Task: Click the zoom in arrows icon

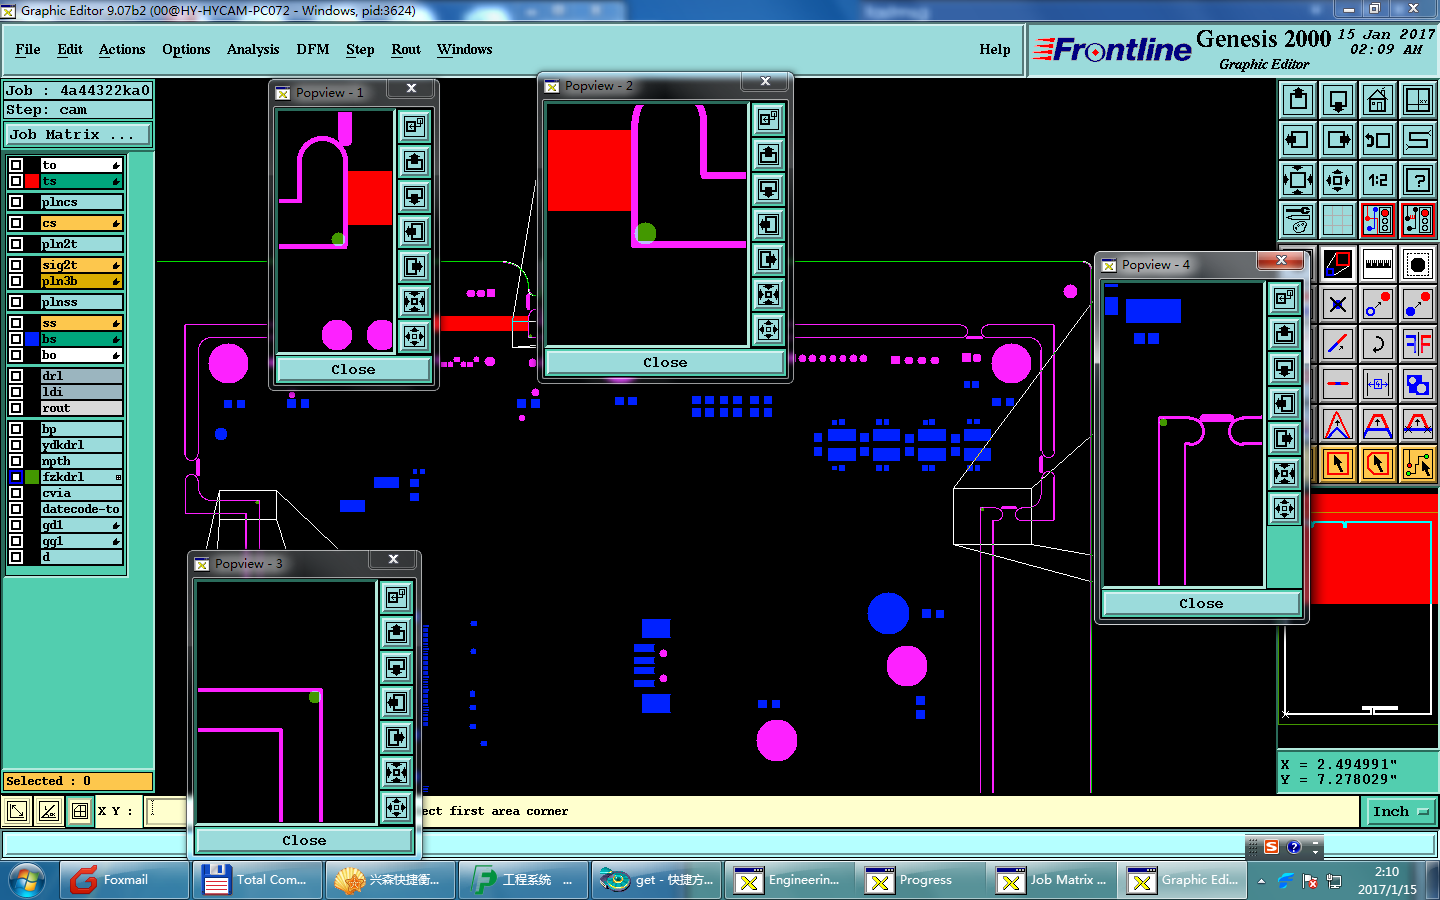Action: pos(1298,180)
